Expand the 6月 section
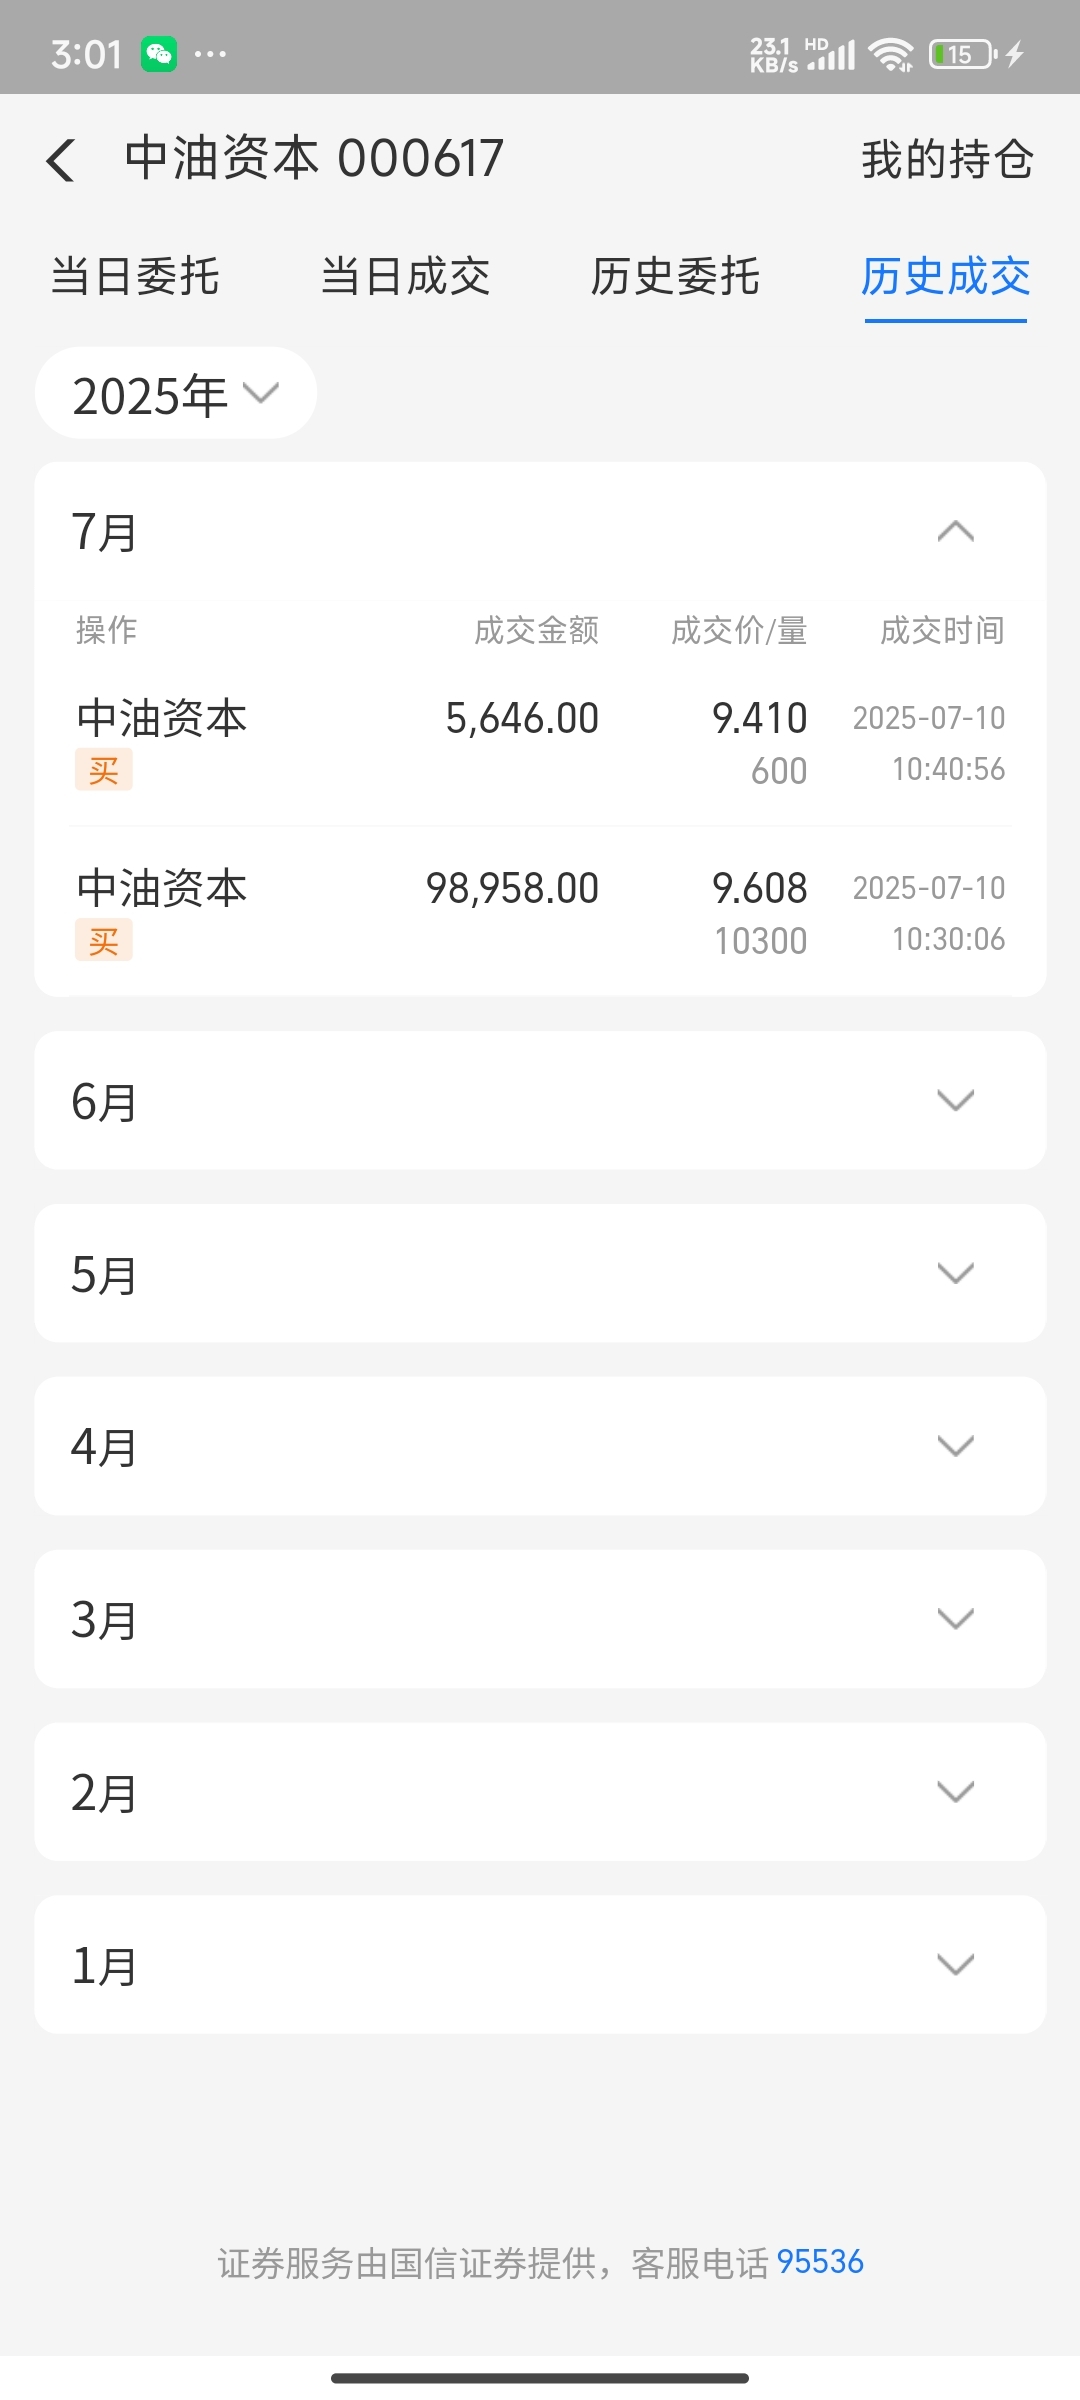Viewport: 1080px width, 2400px height. [540, 1100]
